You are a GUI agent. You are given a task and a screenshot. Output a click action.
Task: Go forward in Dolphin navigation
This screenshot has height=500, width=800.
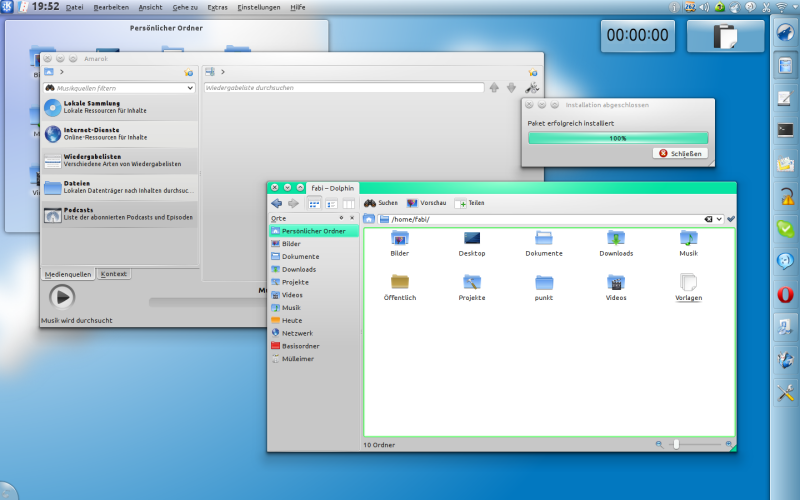(293, 203)
